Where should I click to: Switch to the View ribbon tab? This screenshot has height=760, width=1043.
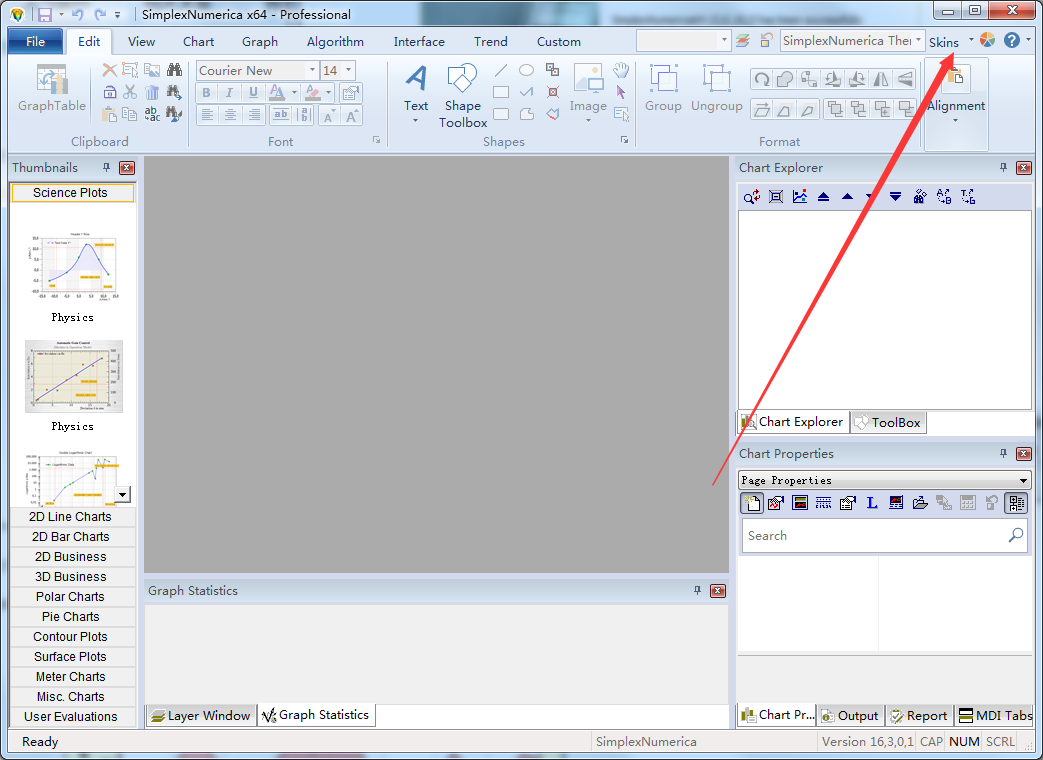142,41
